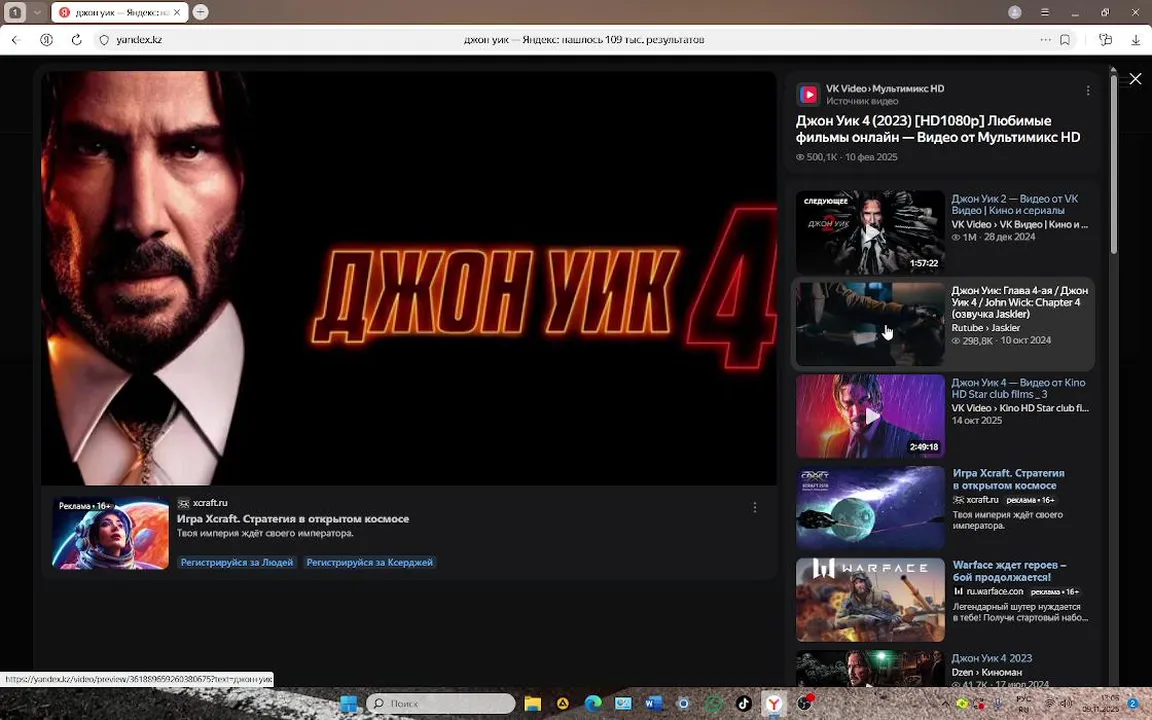The width and height of the screenshot is (1152, 720).
Task: Open Warface ждет героев ad link
Action: [1009, 571]
